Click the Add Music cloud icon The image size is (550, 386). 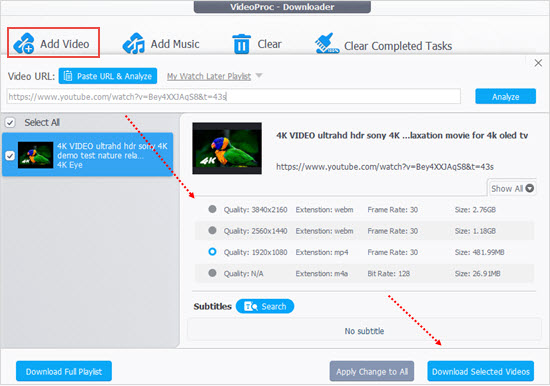(134, 44)
